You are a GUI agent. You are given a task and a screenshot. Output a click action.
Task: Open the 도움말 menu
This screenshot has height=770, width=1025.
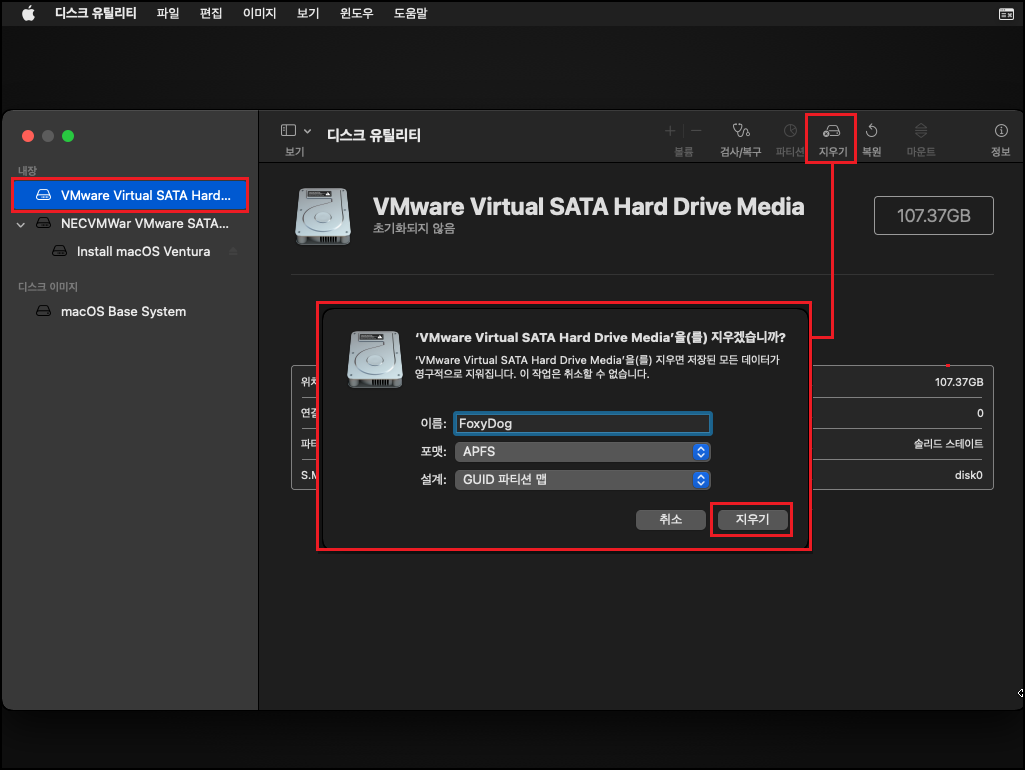[410, 13]
